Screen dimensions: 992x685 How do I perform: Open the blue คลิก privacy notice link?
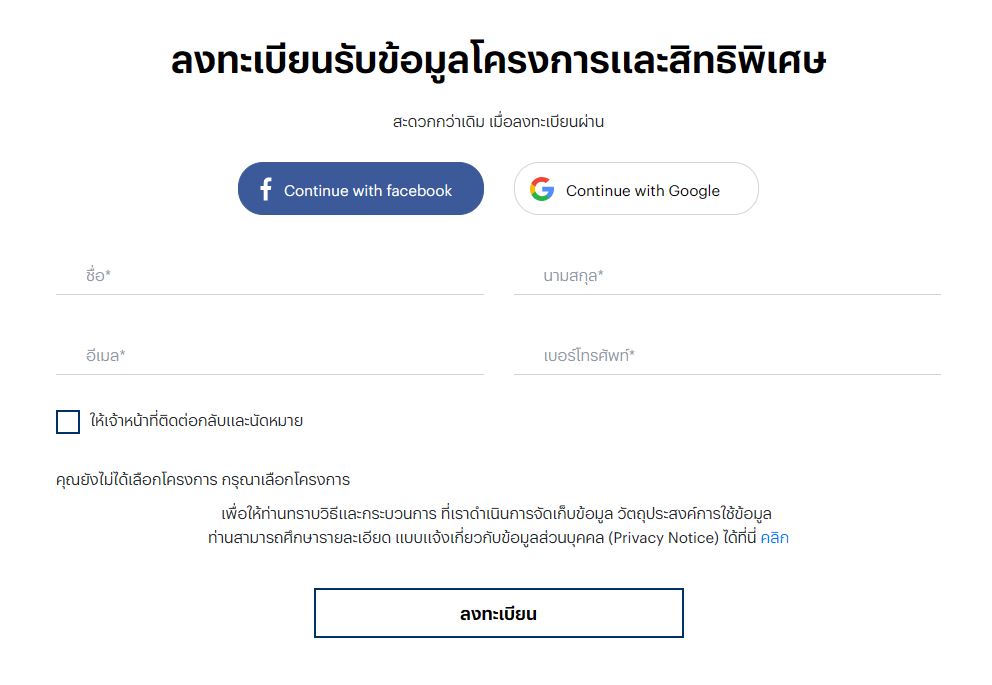click(774, 538)
